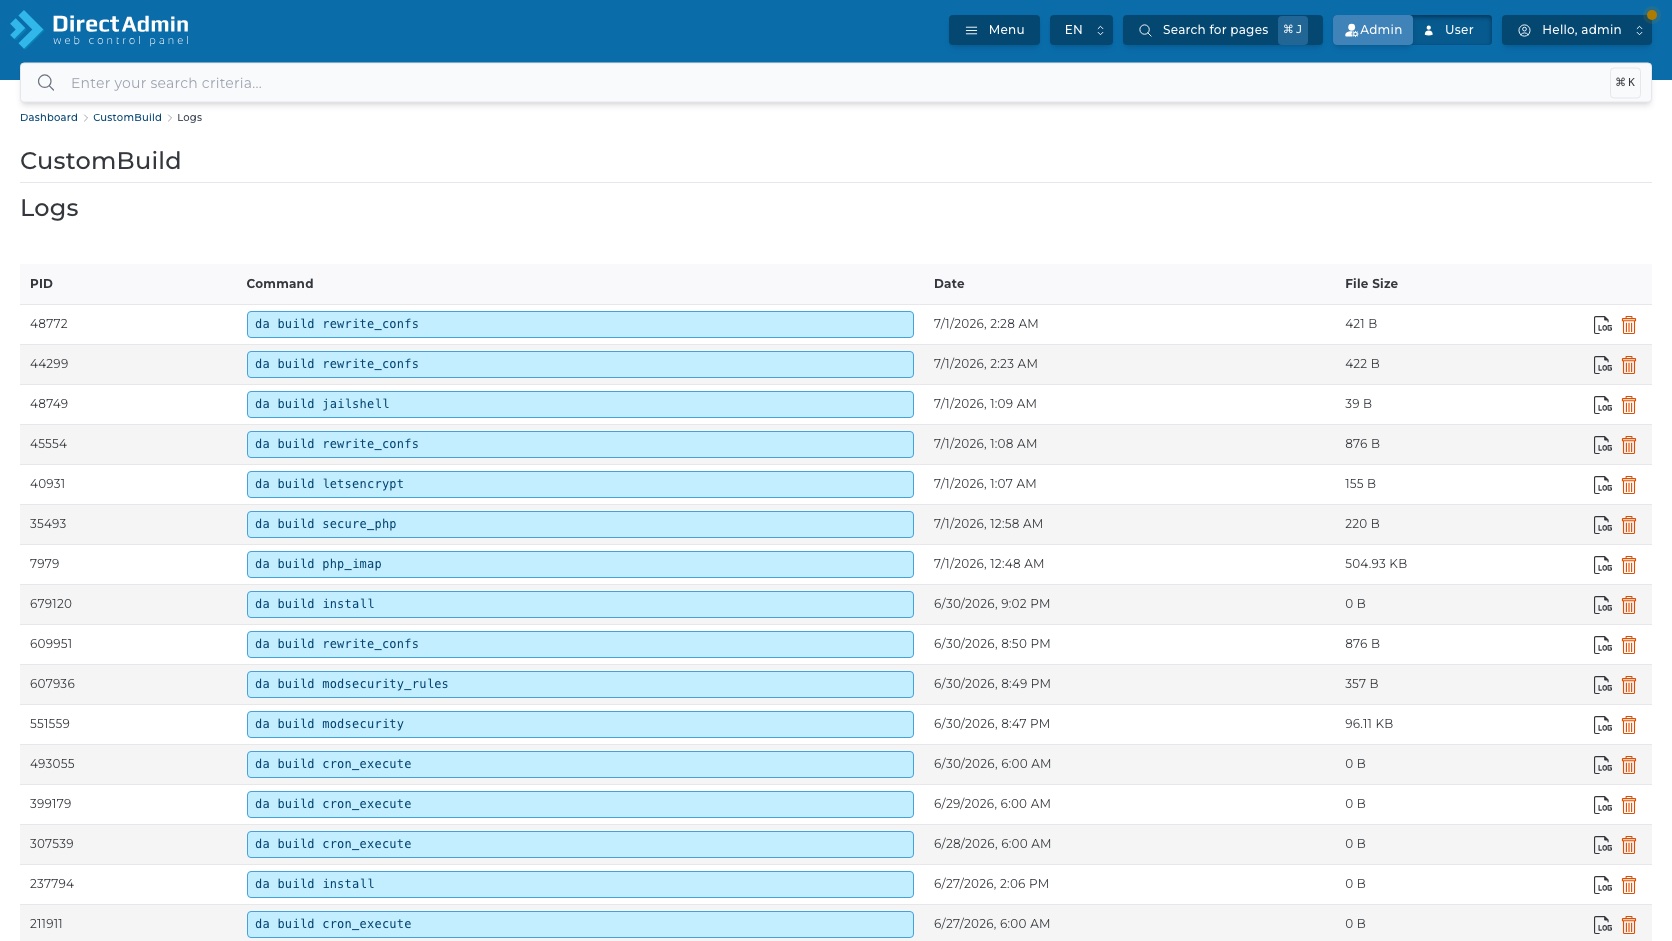
Task: Click the PID column header
Action: click(41, 284)
